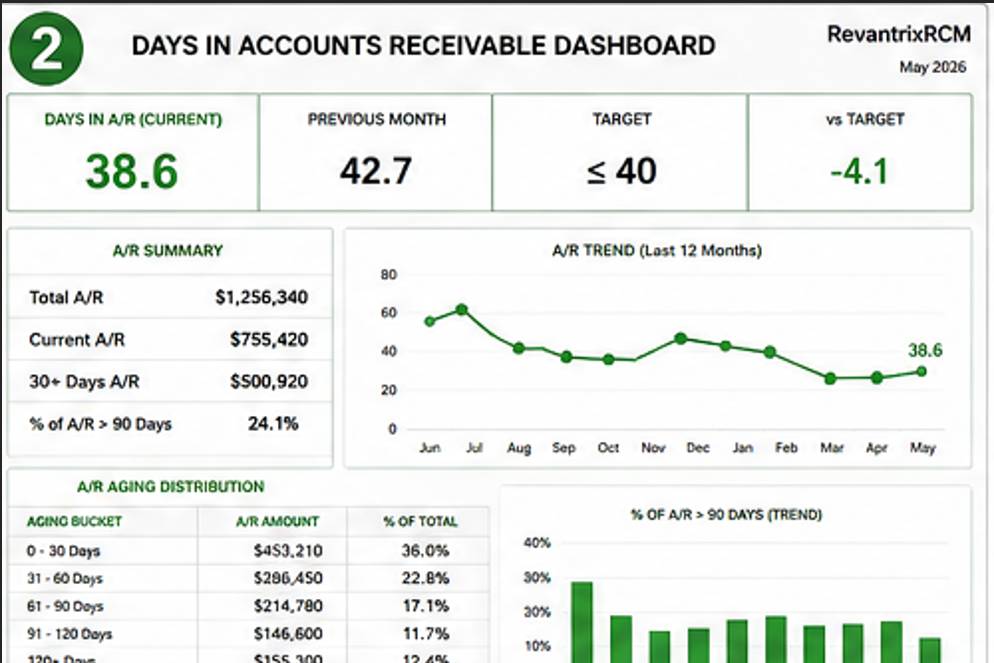This screenshot has height=663, width=994.
Task: Click the tallest first bar in the bar chart
Action: pos(582,622)
